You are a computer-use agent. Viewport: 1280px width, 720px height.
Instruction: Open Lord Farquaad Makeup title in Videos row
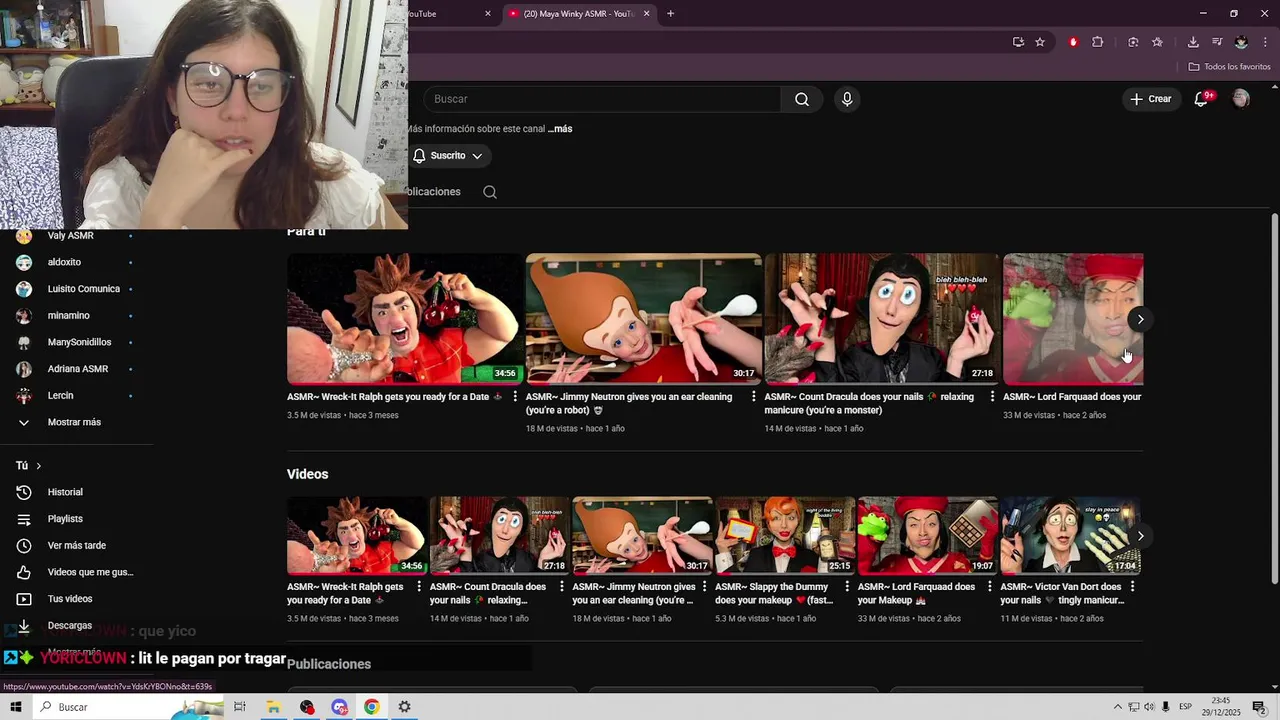[x=916, y=594]
